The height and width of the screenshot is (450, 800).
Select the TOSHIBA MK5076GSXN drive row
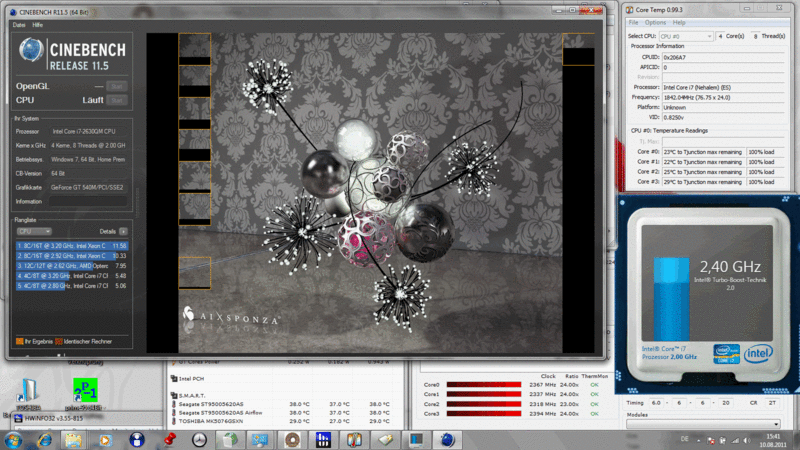point(283,421)
